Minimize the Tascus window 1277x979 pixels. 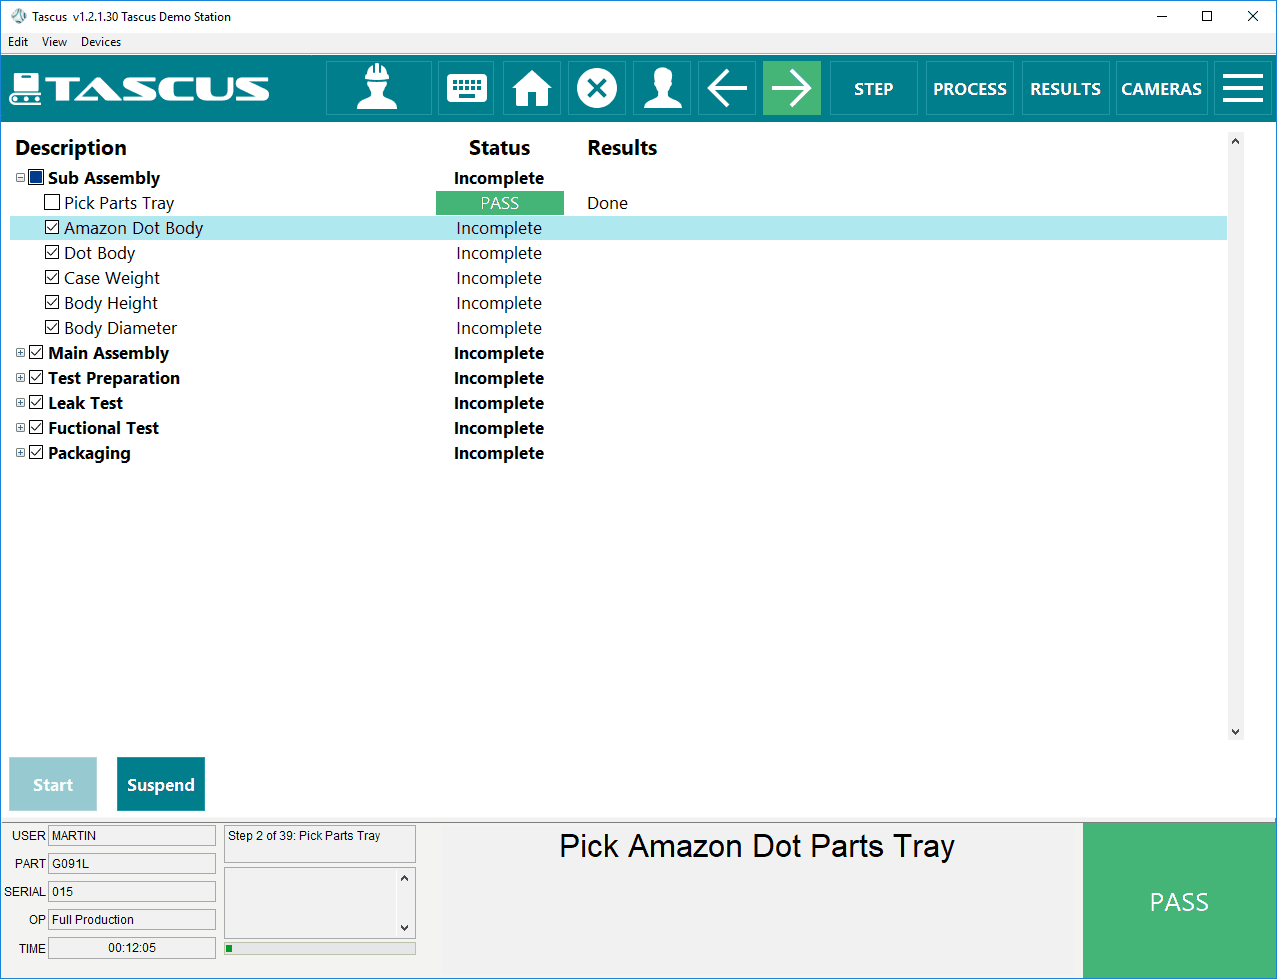click(1163, 16)
